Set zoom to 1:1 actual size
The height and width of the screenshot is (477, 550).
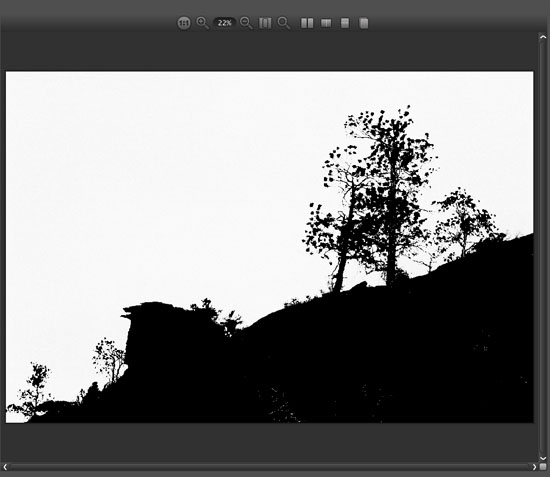[x=184, y=23]
